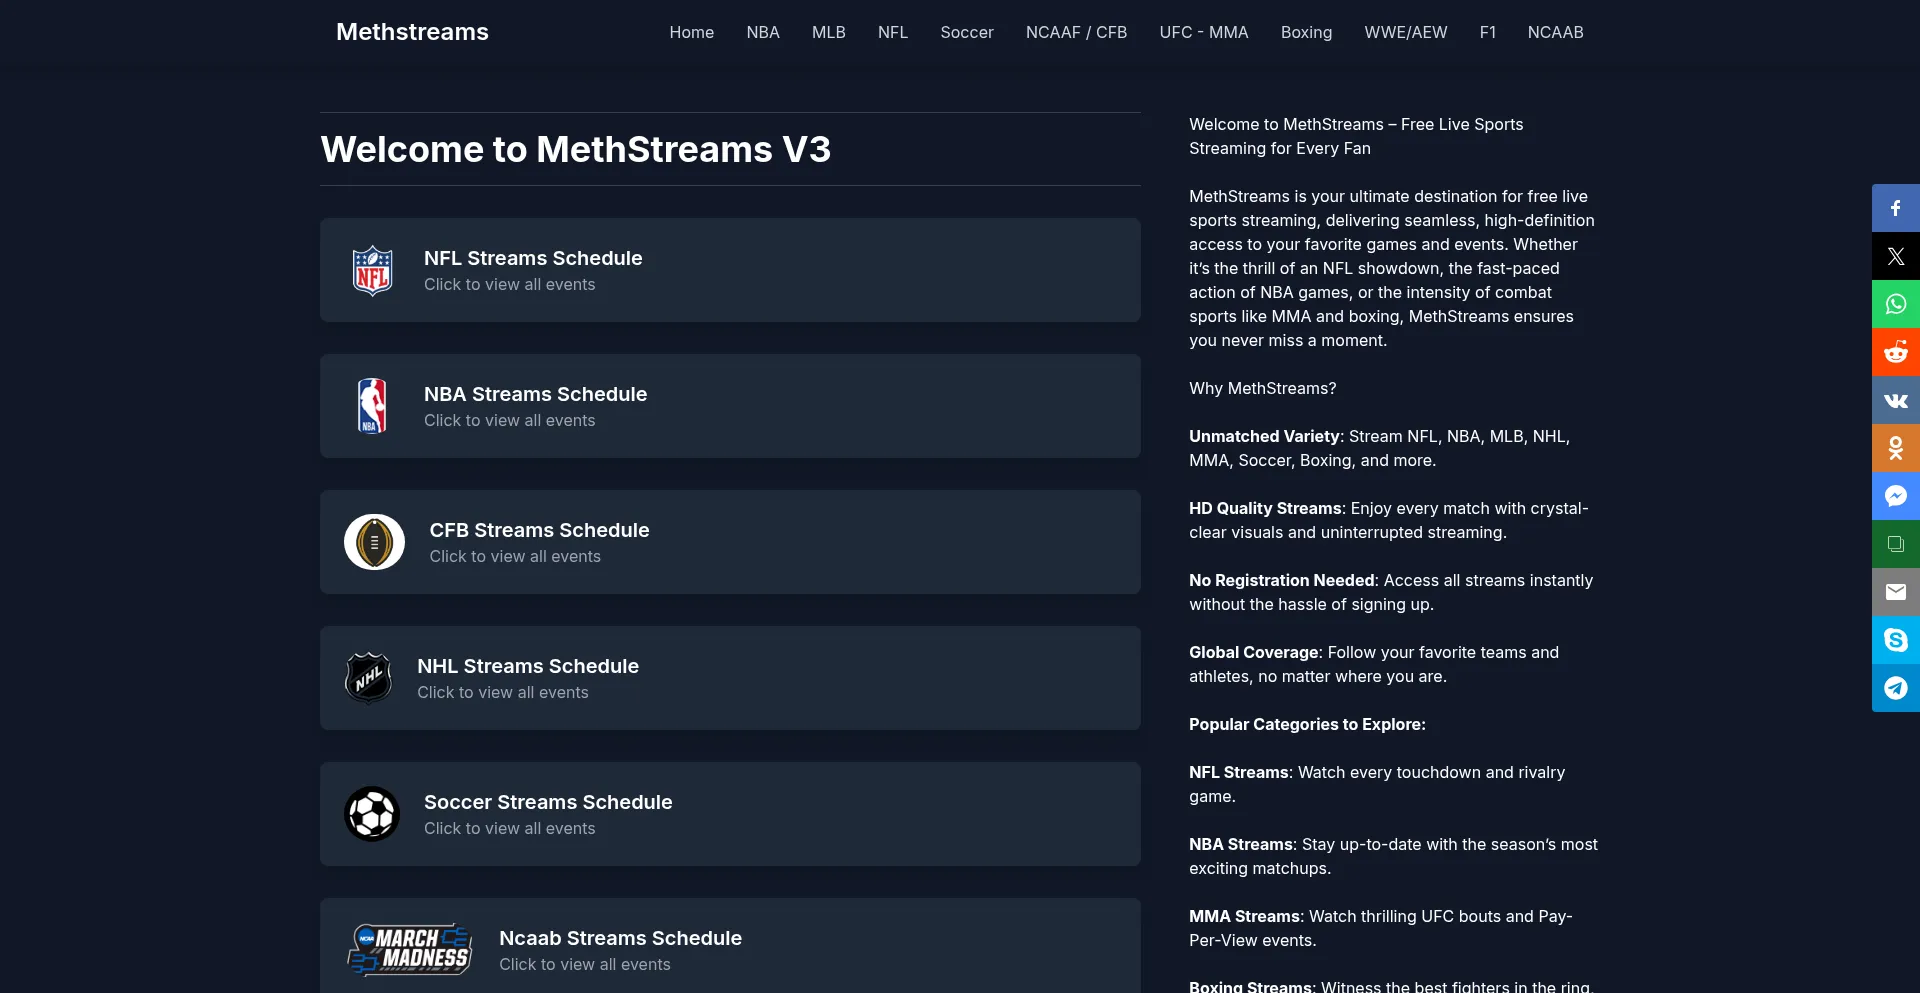Image resolution: width=1920 pixels, height=993 pixels.
Task: Click 'Click to view all events' under NFL
Action: point(510,284)
